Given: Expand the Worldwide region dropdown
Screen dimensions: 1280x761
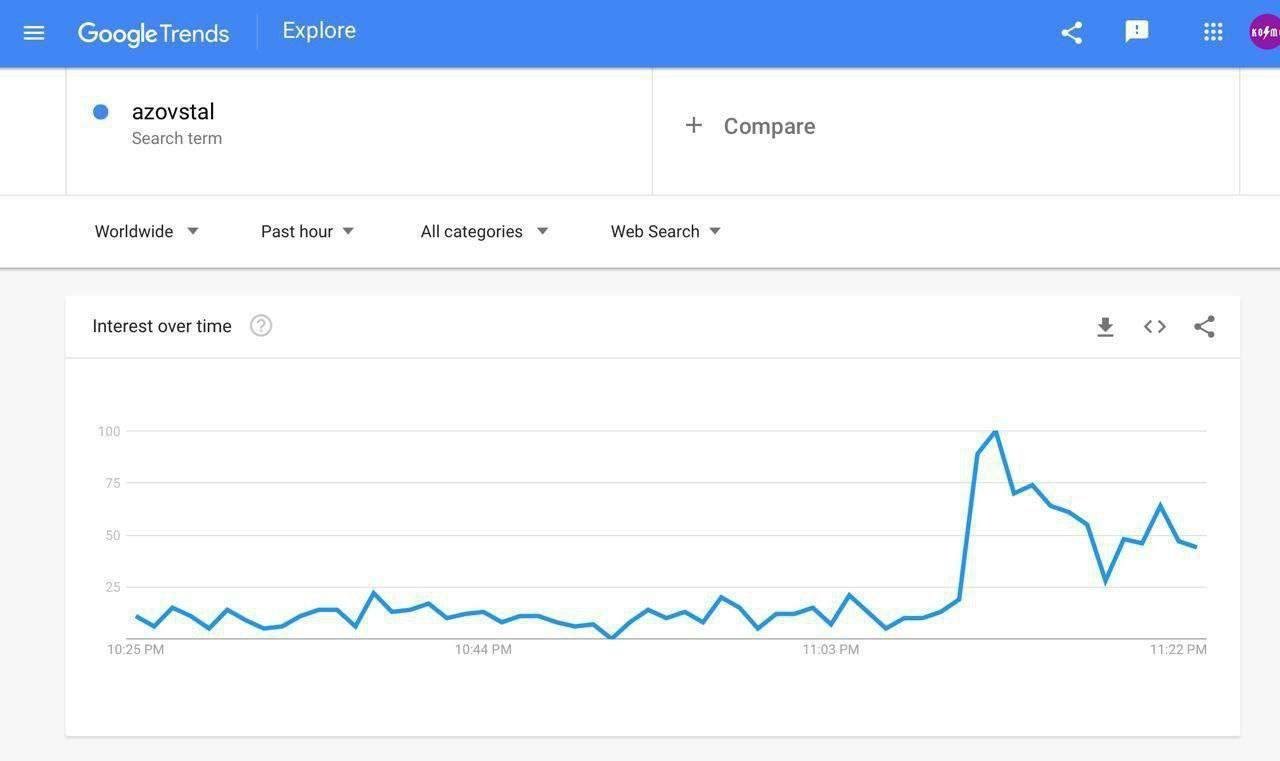Looking at the screenshot, I should [x=147, y=231].
